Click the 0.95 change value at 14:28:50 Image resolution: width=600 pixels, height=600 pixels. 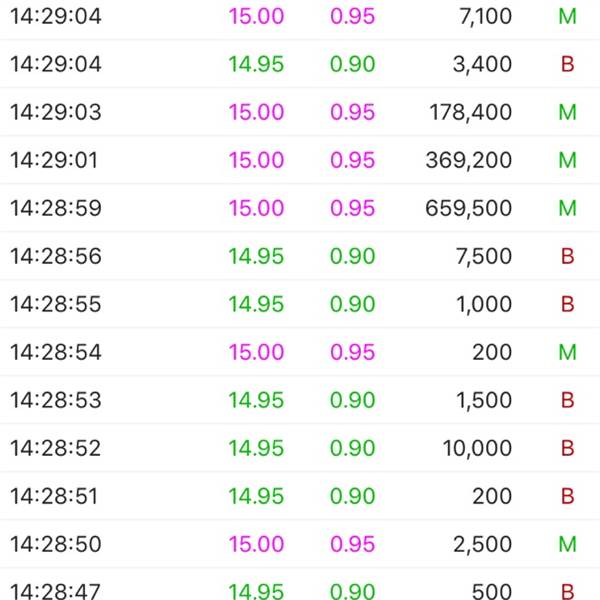point(352,544)
